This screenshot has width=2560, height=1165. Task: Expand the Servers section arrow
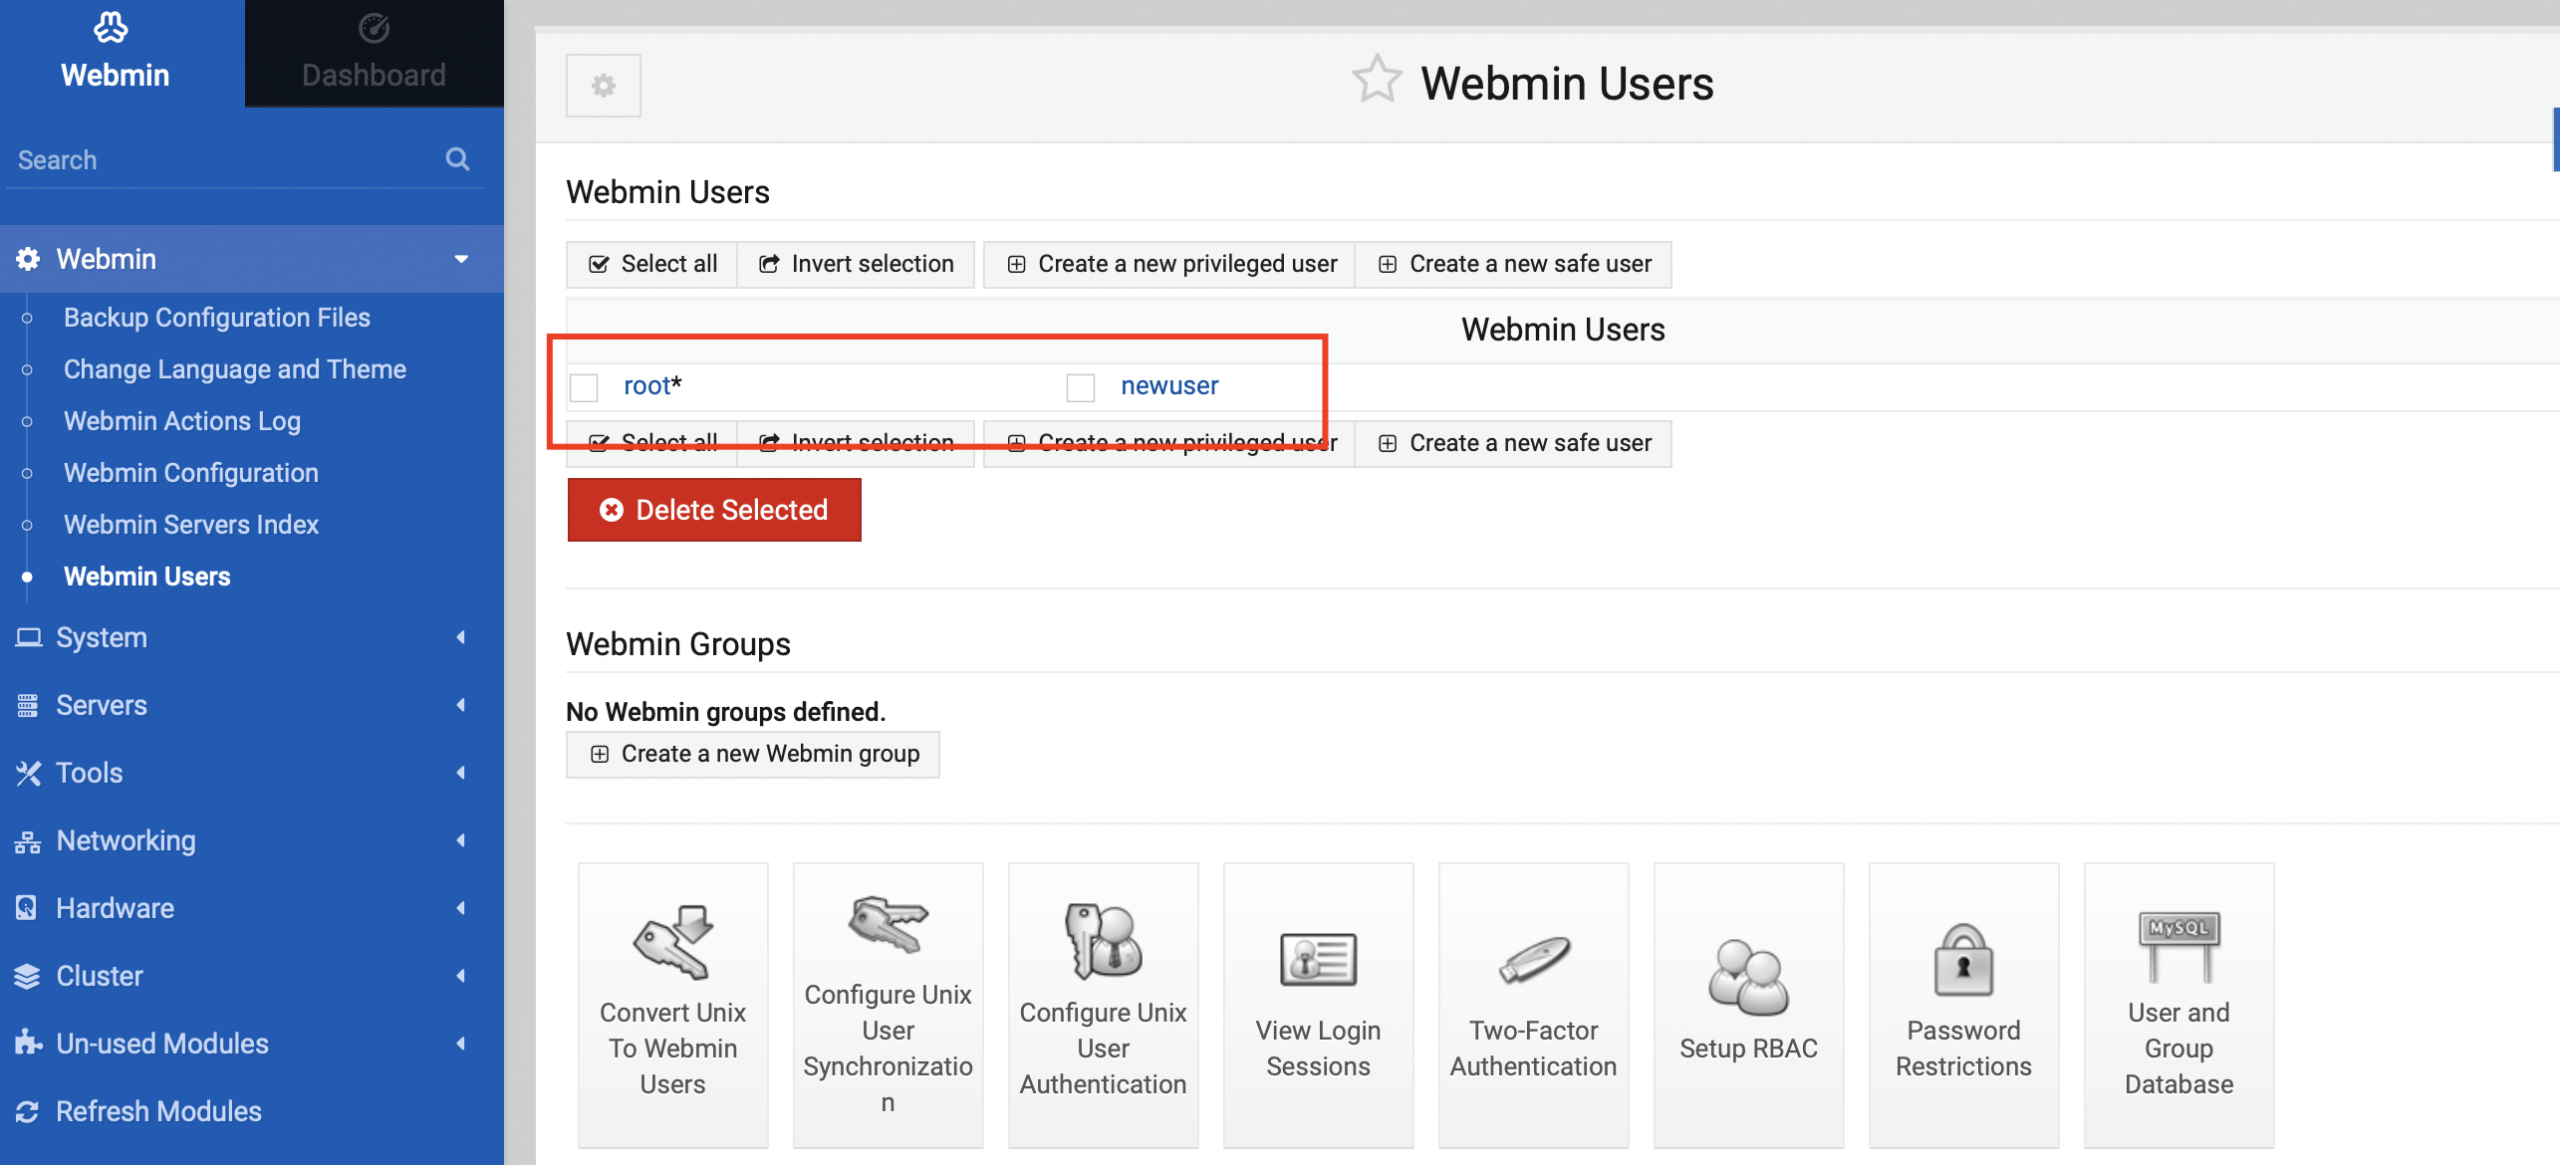coord(461,705)
